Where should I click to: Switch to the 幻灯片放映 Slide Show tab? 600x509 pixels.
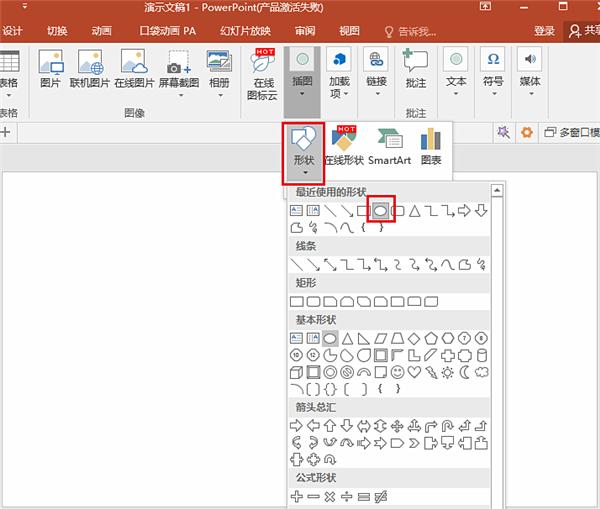tap(245, 31)
